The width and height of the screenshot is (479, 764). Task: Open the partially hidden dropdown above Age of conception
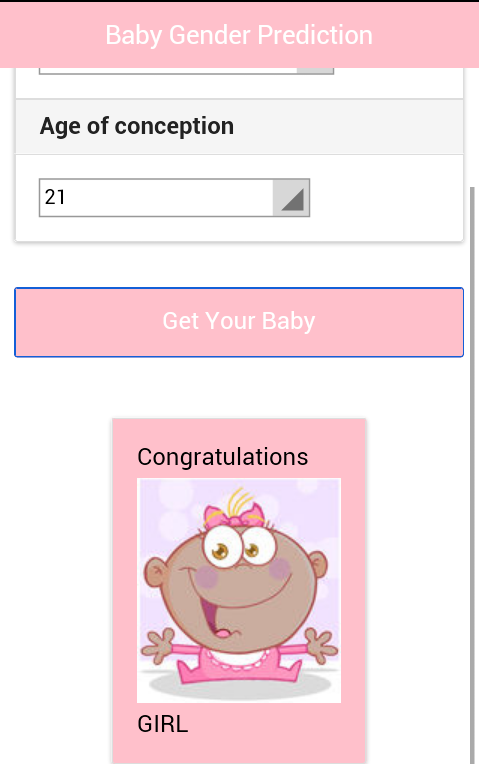click(186, 71)
